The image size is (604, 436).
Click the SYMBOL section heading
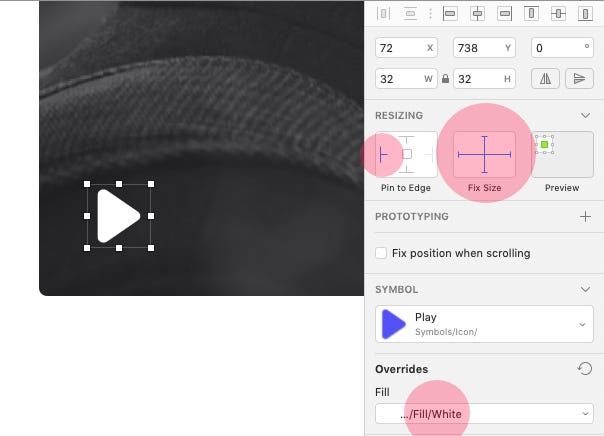(x=396, y=289)
